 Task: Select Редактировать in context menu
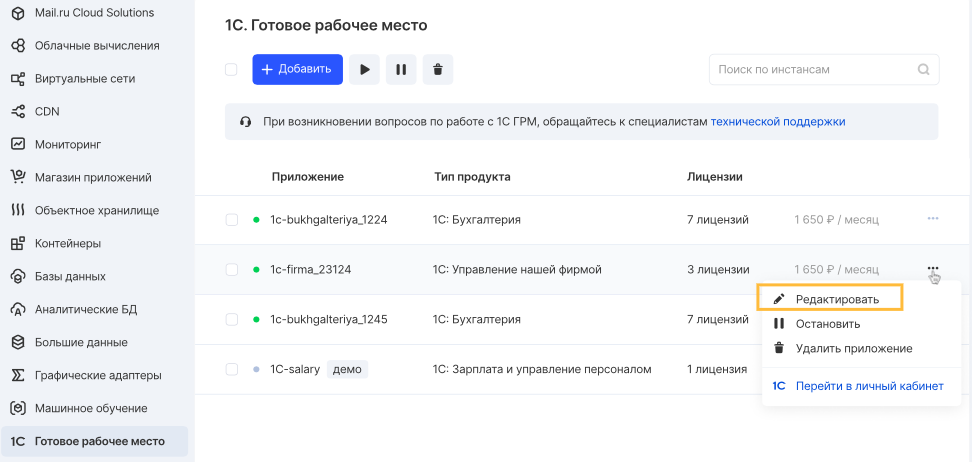(829, 300)
